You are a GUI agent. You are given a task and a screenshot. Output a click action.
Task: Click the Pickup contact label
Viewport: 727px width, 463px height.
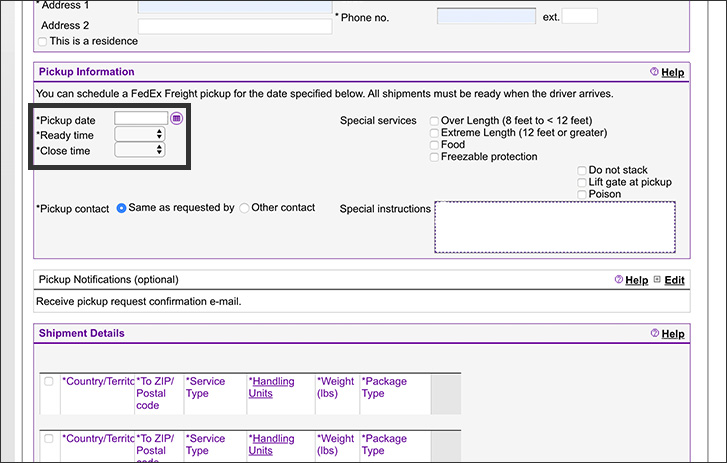point(73,209)
